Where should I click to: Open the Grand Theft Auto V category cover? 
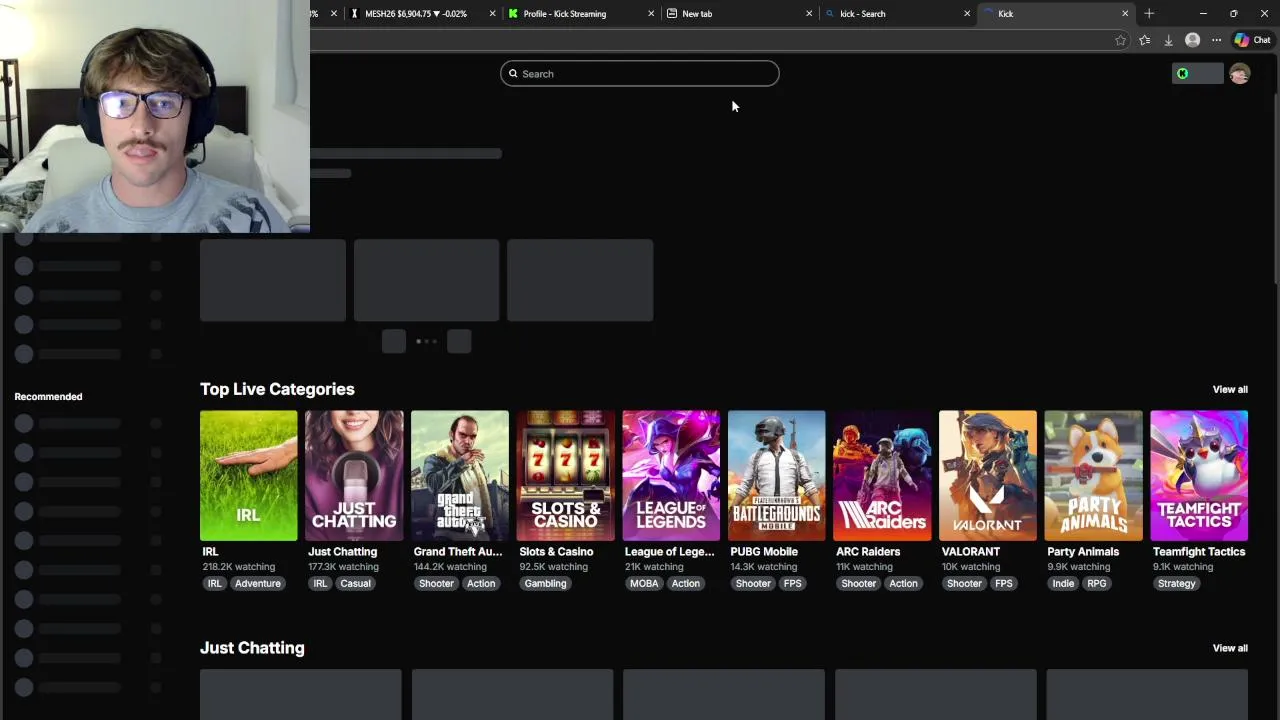pos(460,475)
